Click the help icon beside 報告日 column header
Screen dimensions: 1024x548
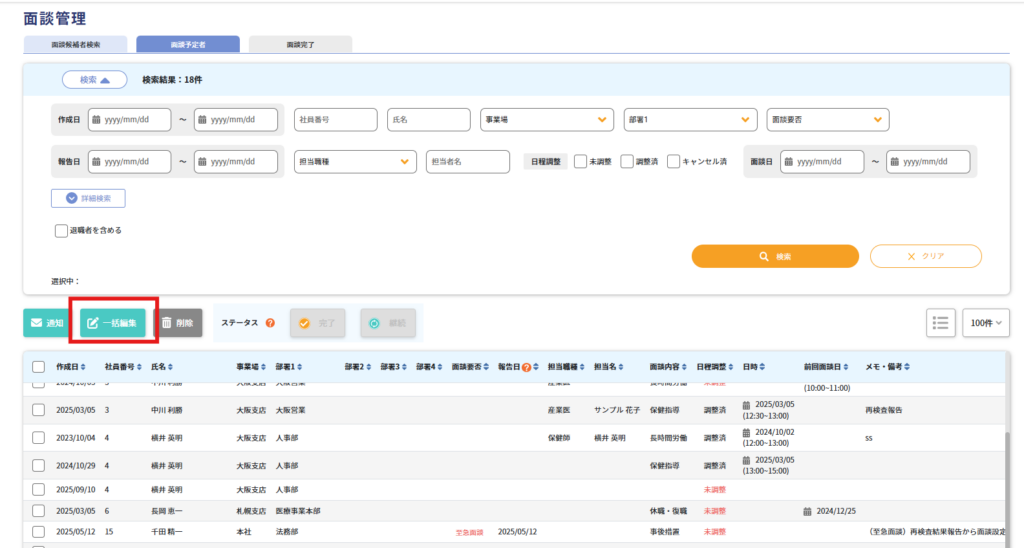click(526, 367)
